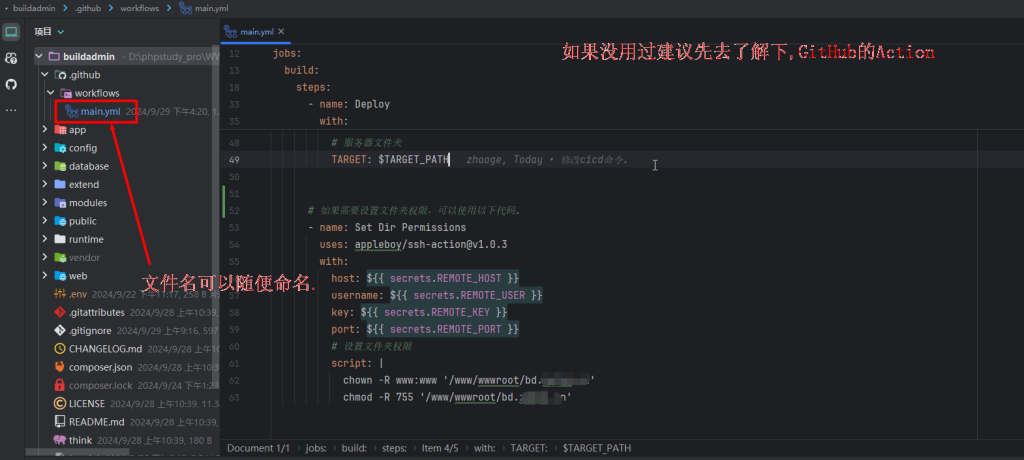Switch to the main.yml editor tab
Image resolution: width=1024 pixels, height=460 pixels.
[256, 32]
